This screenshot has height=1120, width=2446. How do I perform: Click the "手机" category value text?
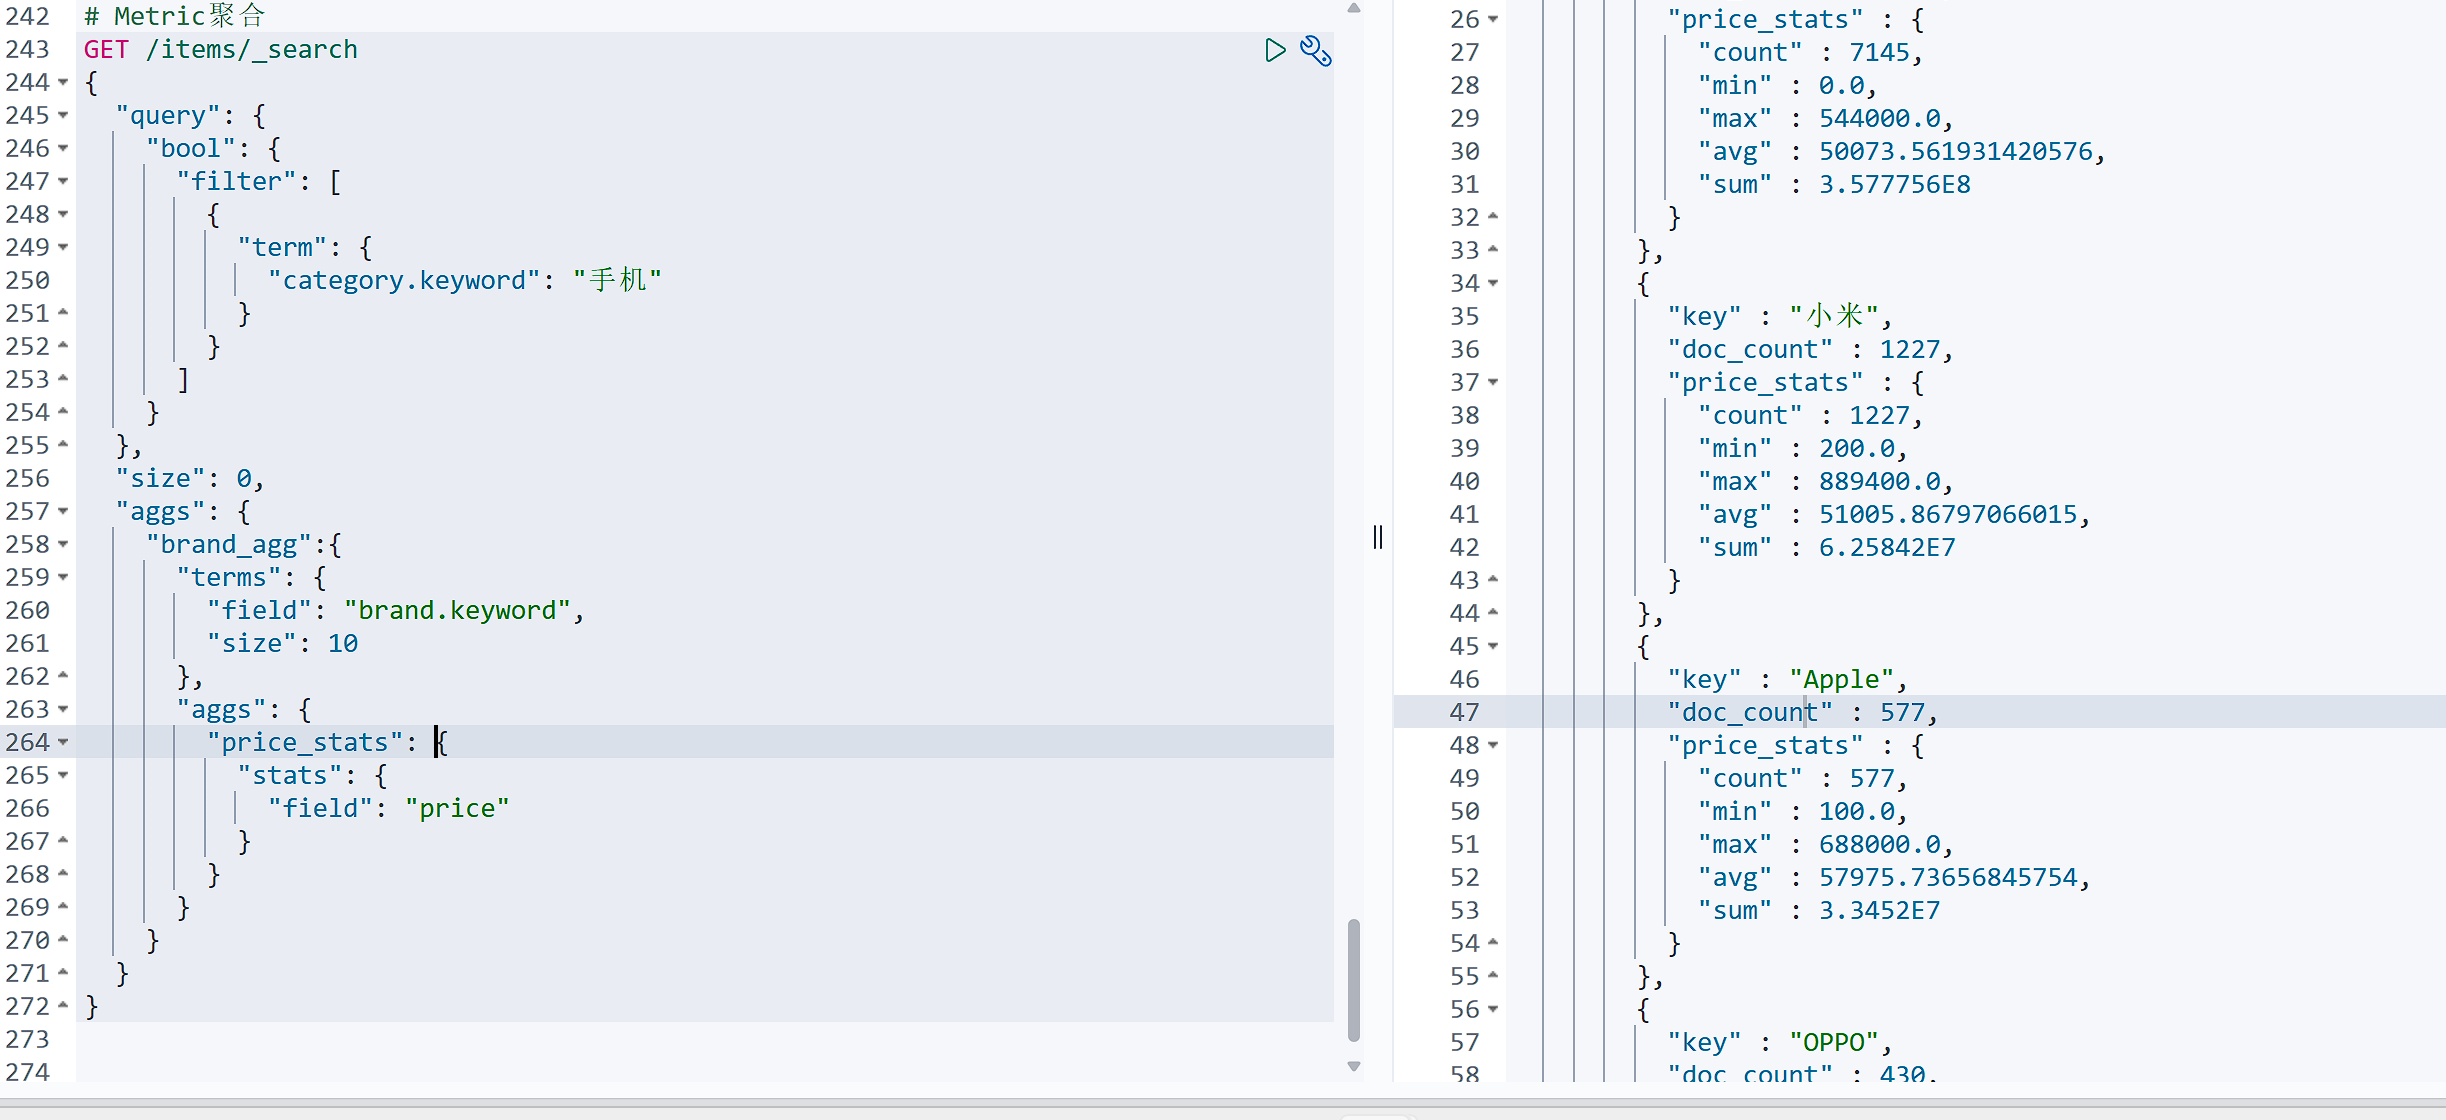[x=617, y=281]
